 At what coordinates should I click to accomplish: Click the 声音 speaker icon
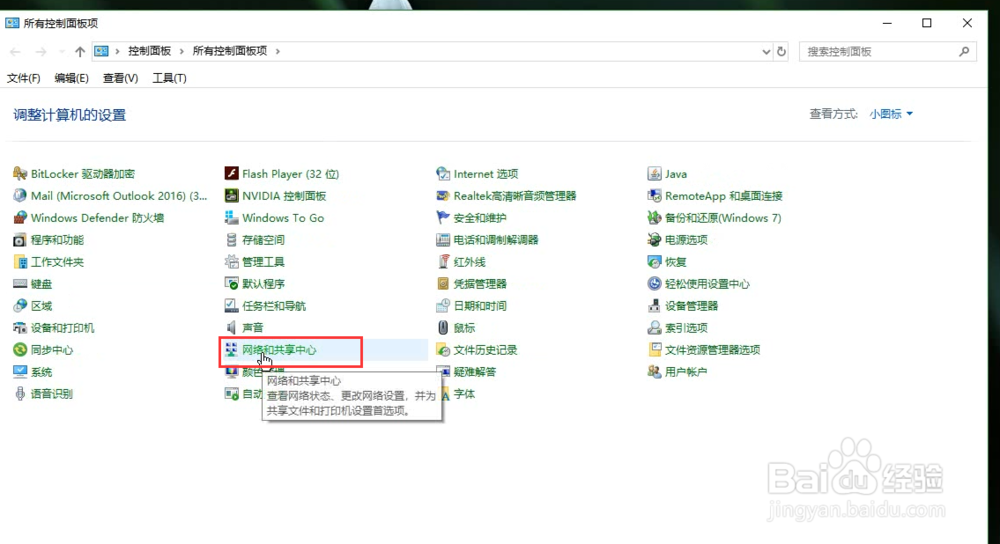click(x=232, y=328)
